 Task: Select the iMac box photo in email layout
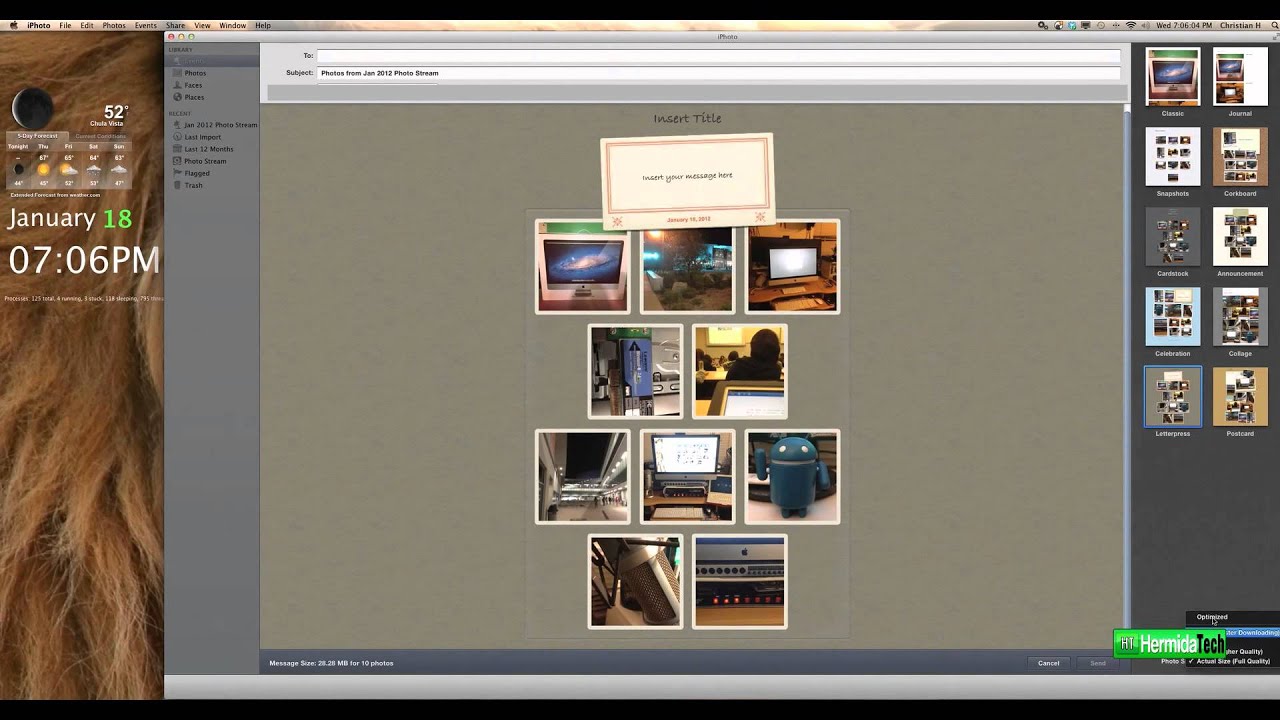tap(583, 267)
